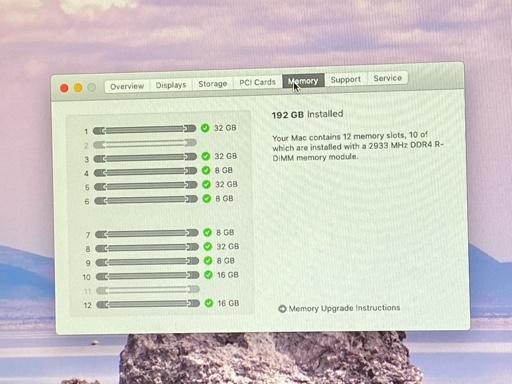Click the green check for slot 12

pos(209,303)
